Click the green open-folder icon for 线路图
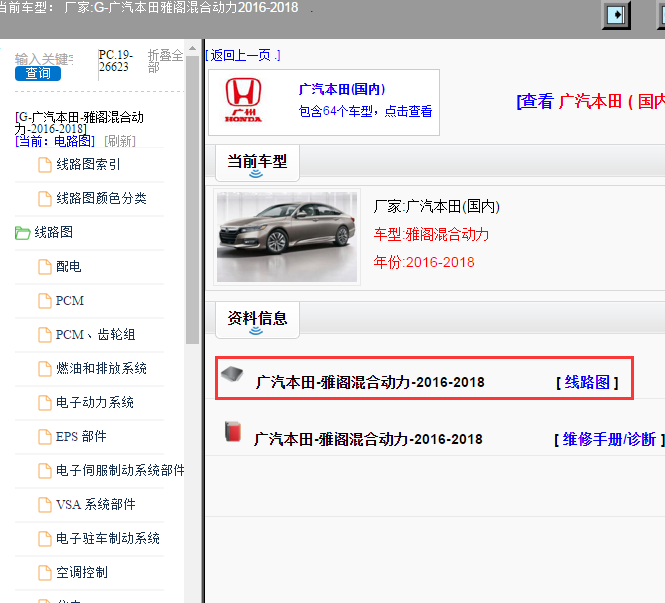This screenshot has height=603, width=665. click(x=22, y=233)
